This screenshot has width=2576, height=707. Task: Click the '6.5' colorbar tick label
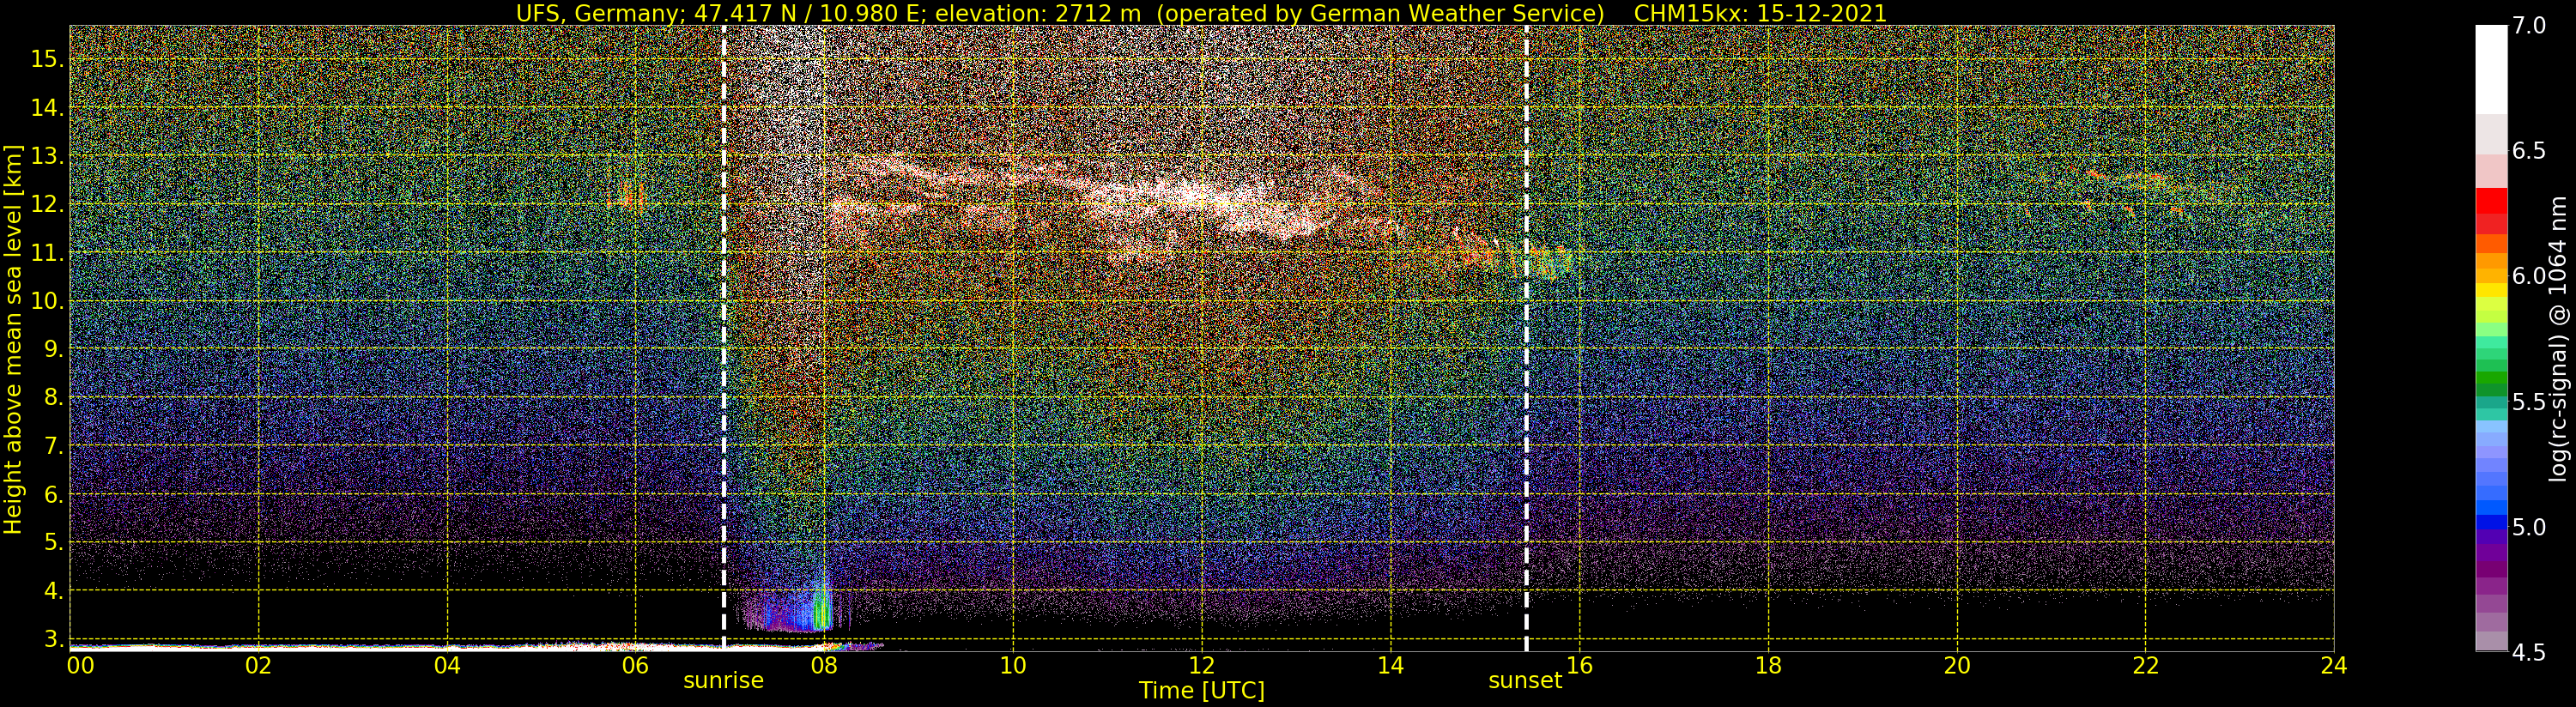pos(2527,151)
